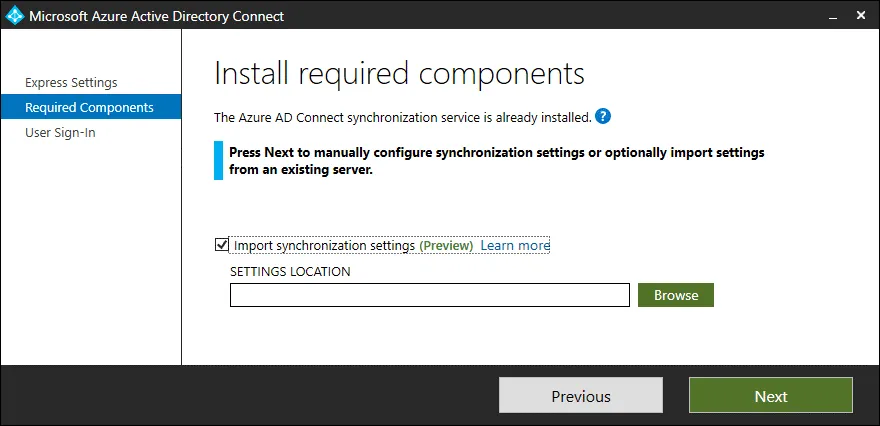880x426 pixels.
Task: Select Express Settings in the sidebar
Action: click(x=71, y=82)
